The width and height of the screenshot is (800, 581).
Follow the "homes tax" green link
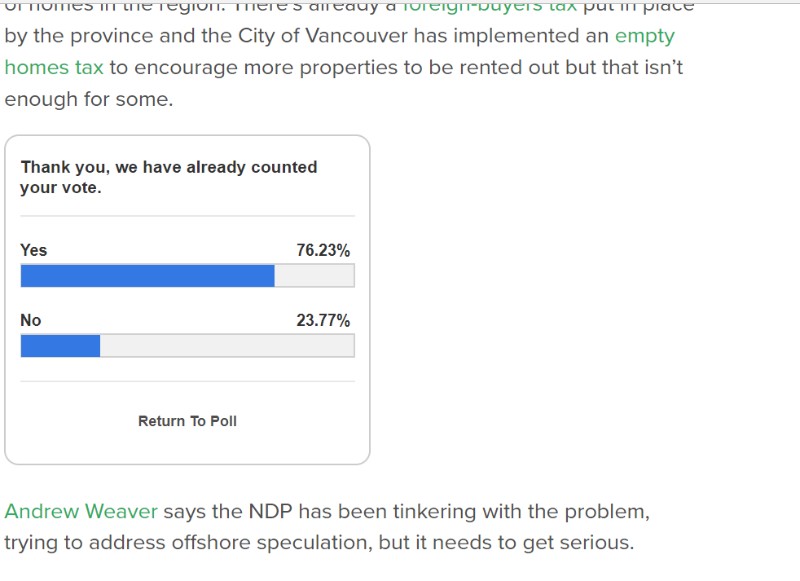[54, 67]
